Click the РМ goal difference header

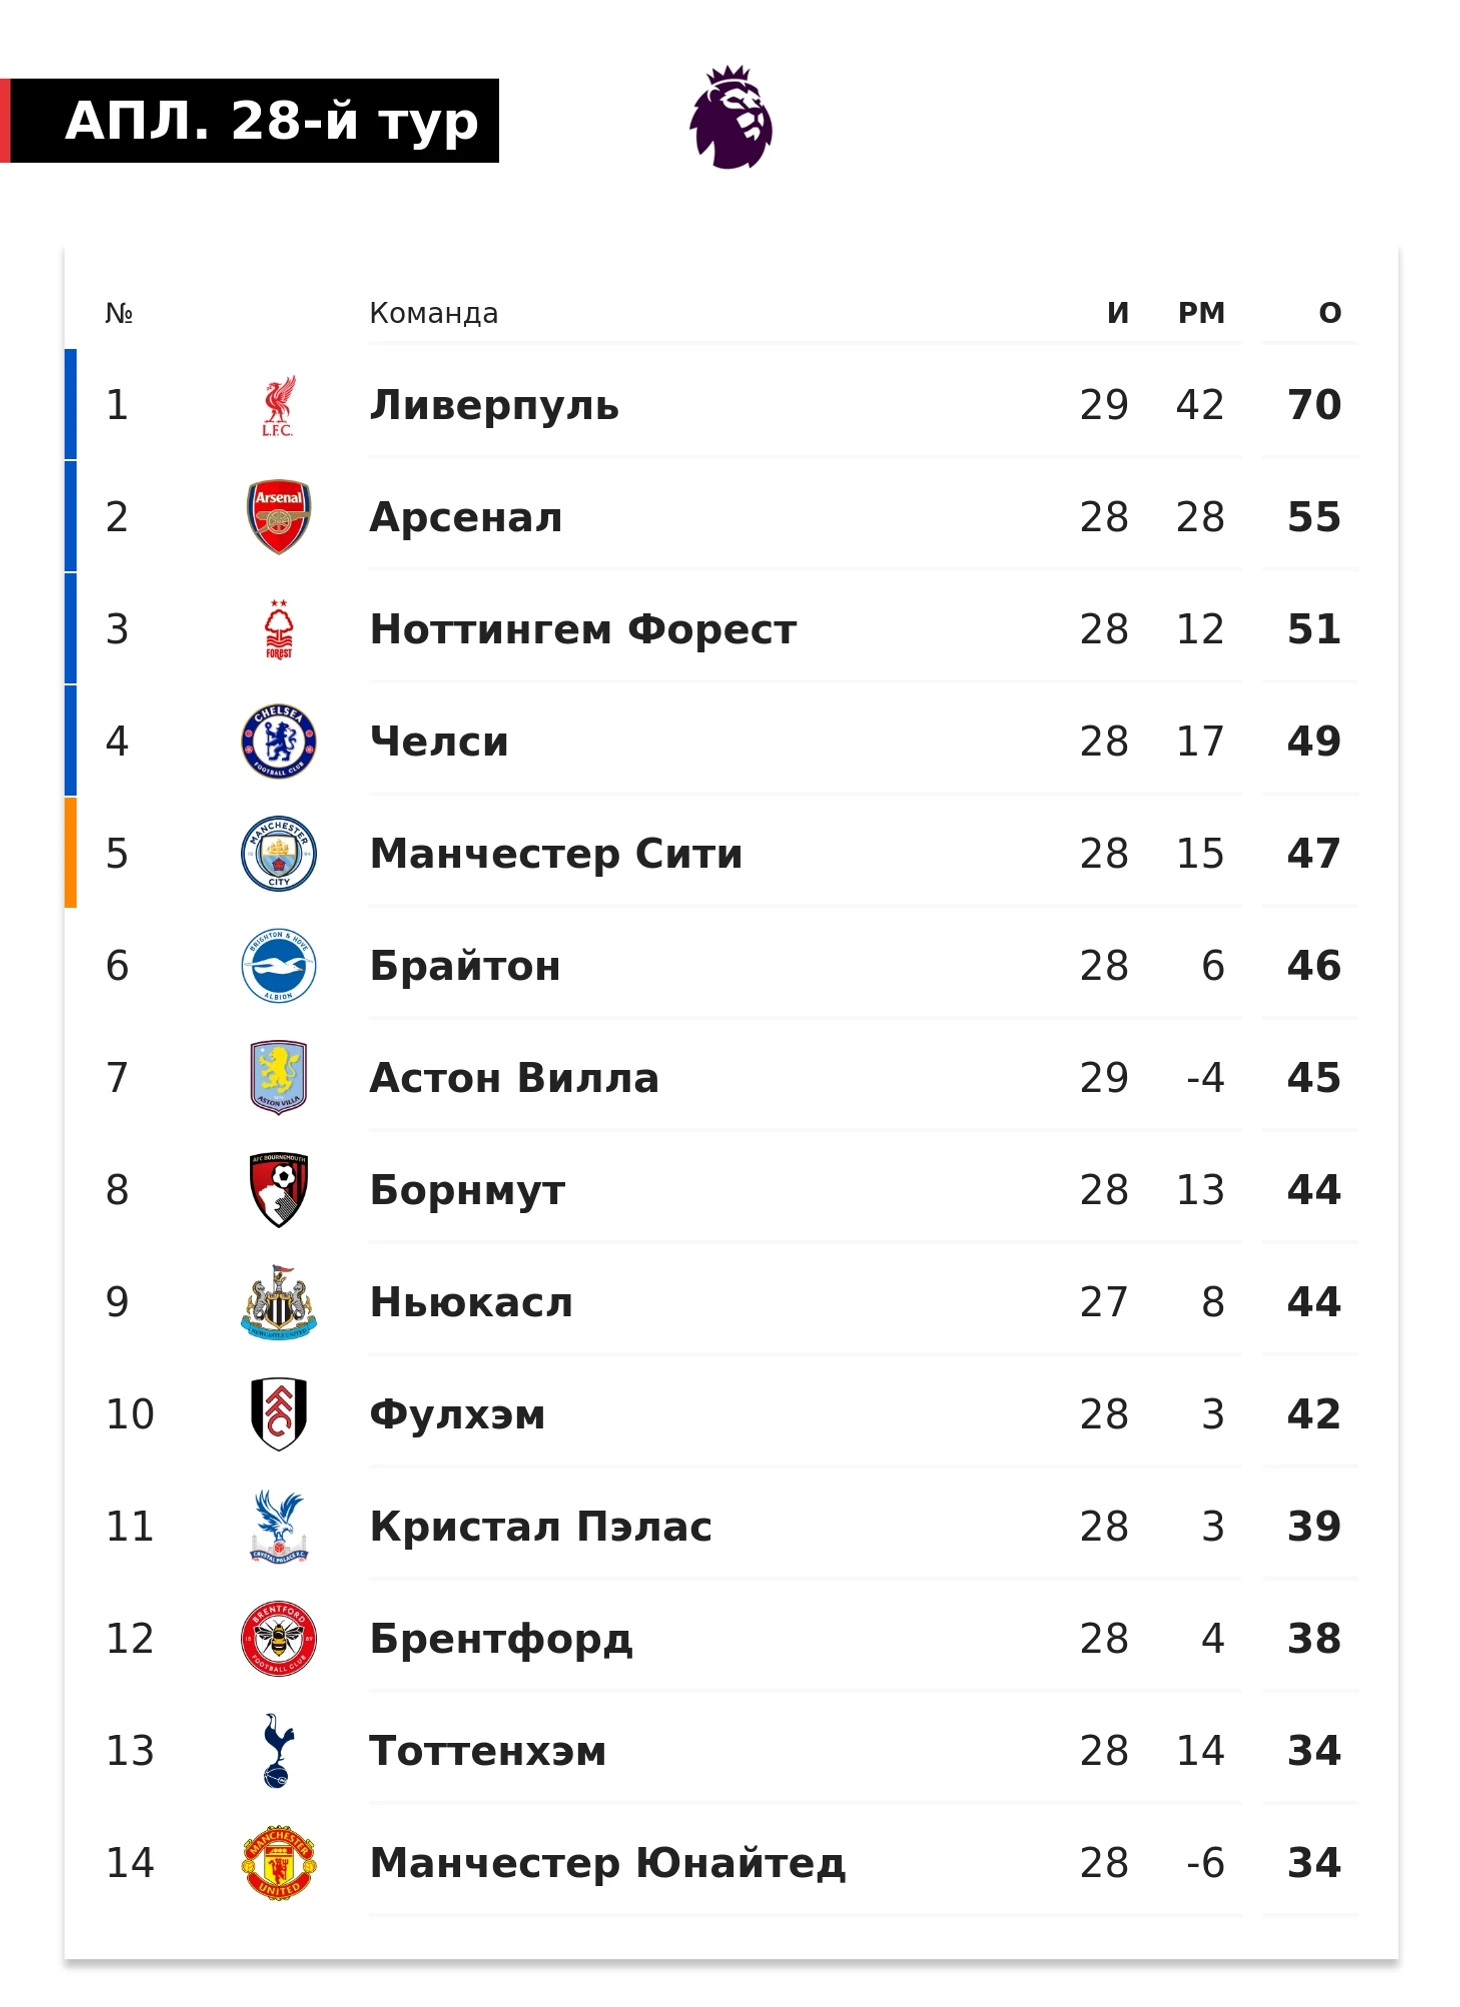[1201, 313]
